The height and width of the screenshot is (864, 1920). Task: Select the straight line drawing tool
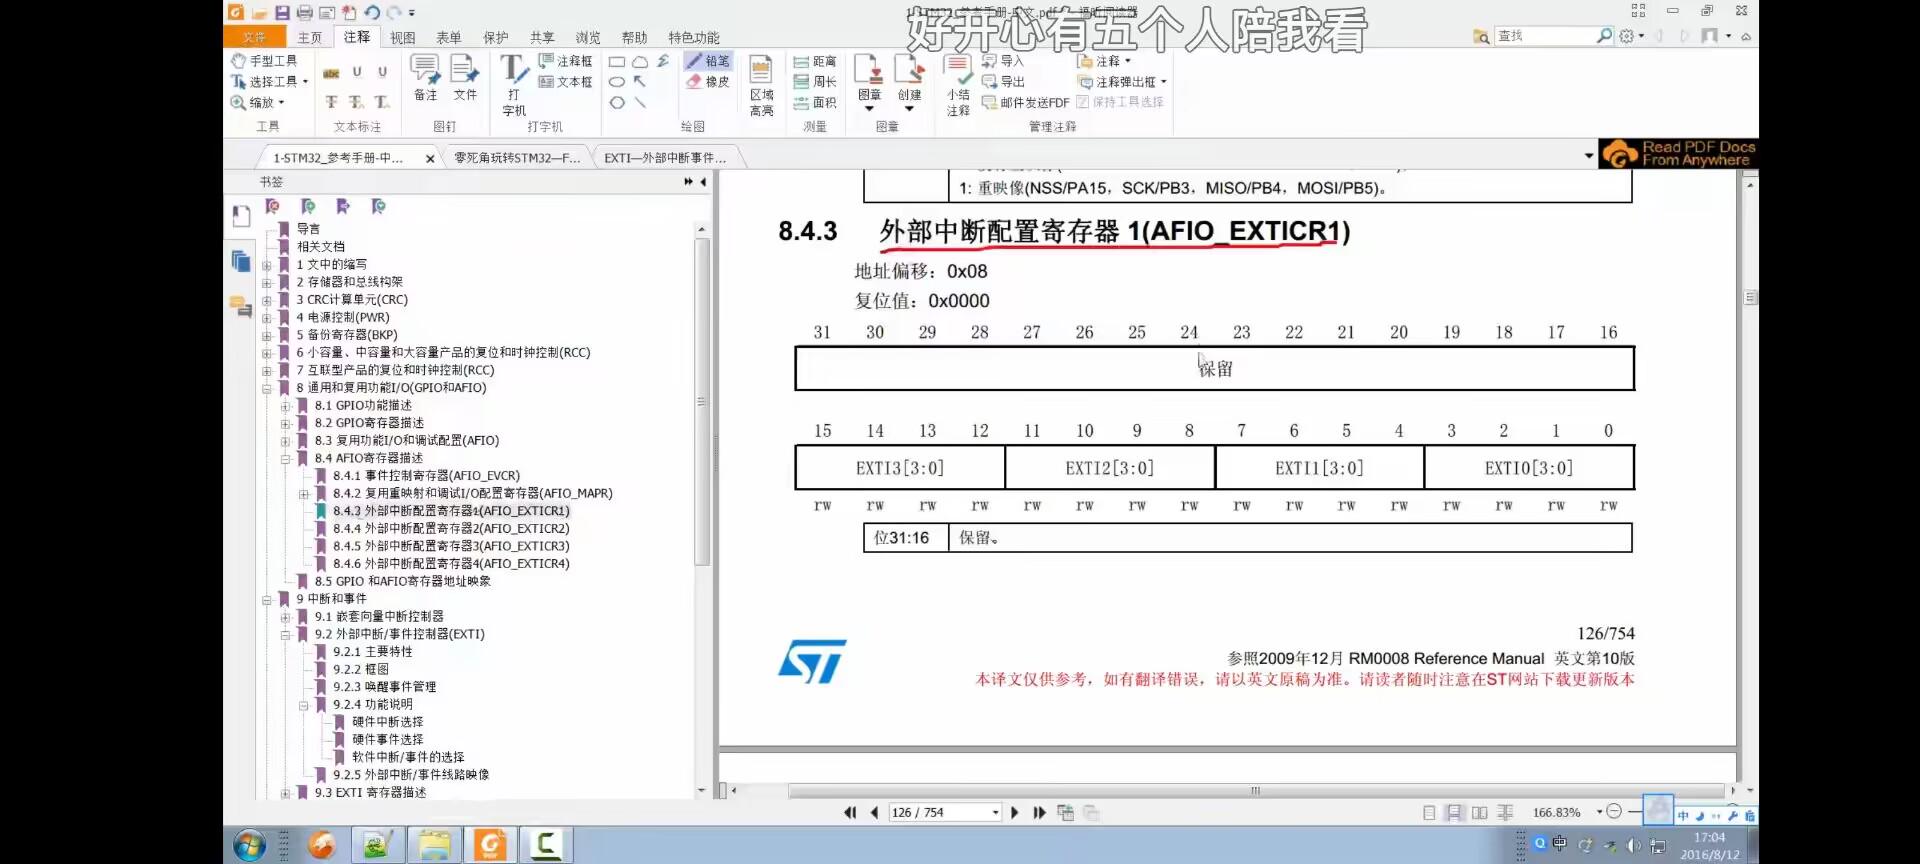[x=640, y=103]
